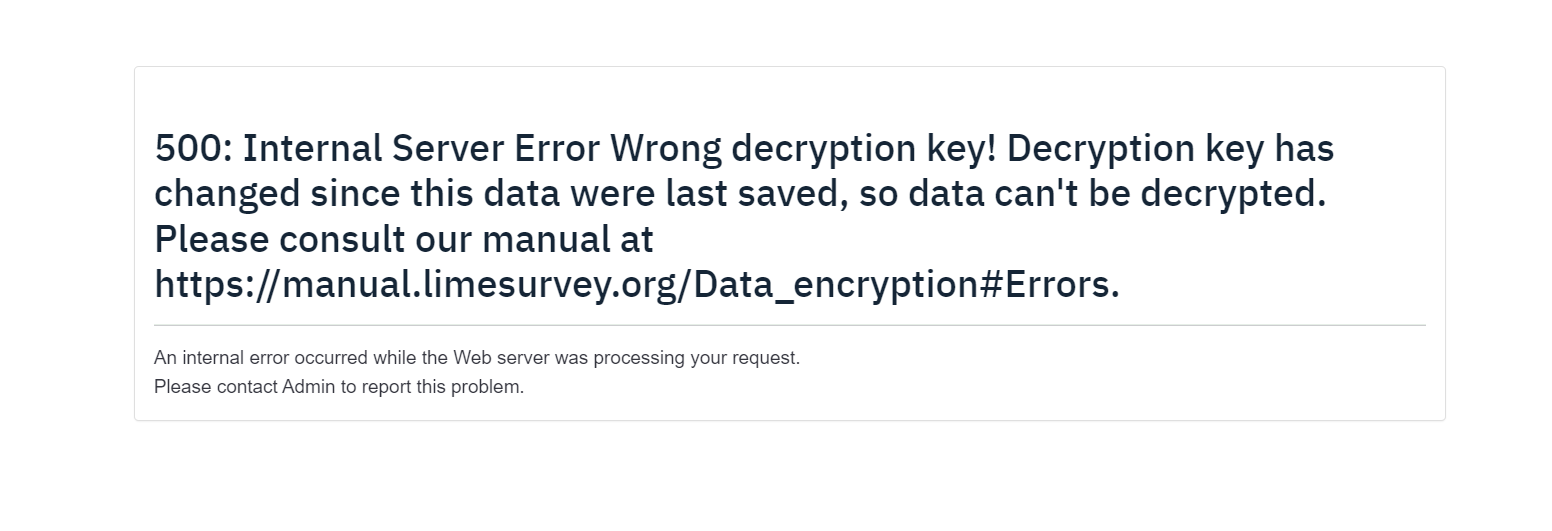1552x531 pixels.
Task: Click the number "500:" in the heading
Action: tap(193, 149)
